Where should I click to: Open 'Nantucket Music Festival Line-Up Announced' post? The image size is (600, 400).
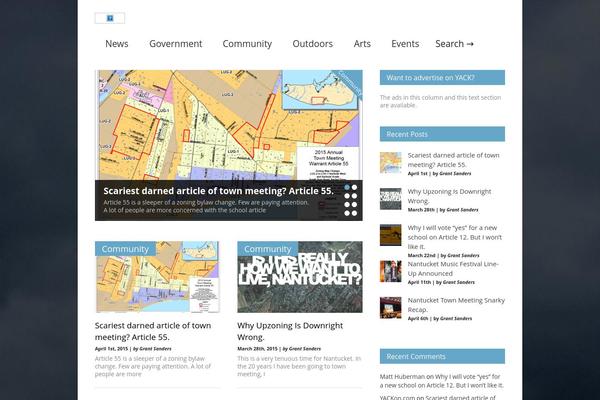tap(453, 269)
